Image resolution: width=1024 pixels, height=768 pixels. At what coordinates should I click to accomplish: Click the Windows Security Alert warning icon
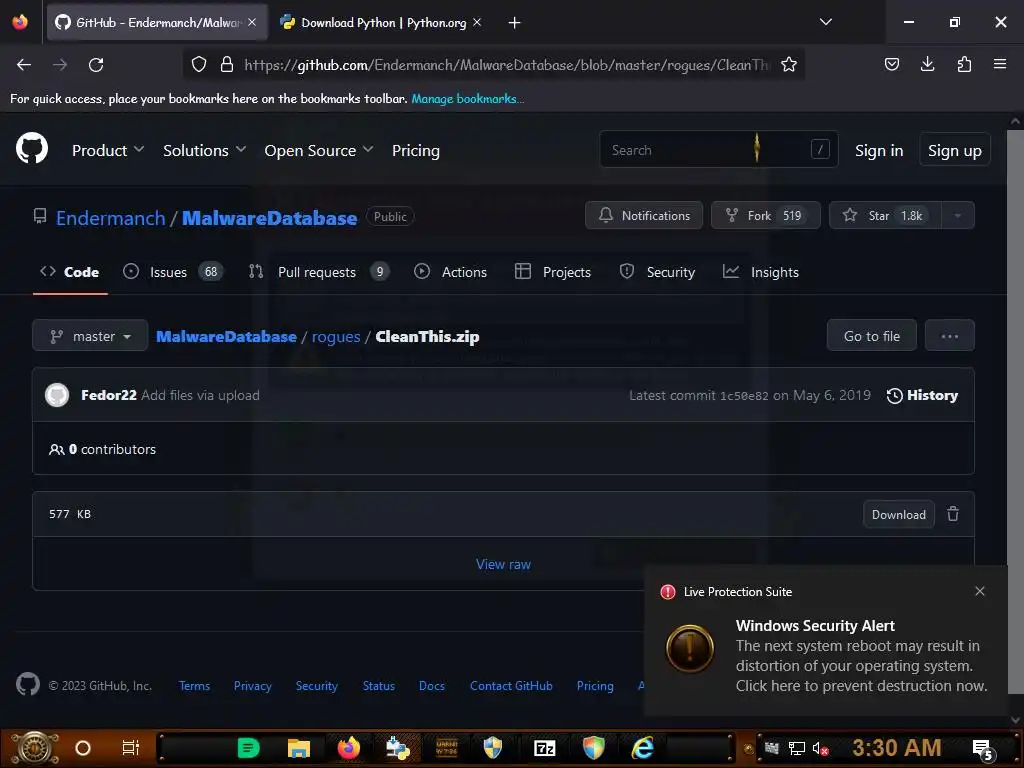pyautogui.click(x=690, y=648)
